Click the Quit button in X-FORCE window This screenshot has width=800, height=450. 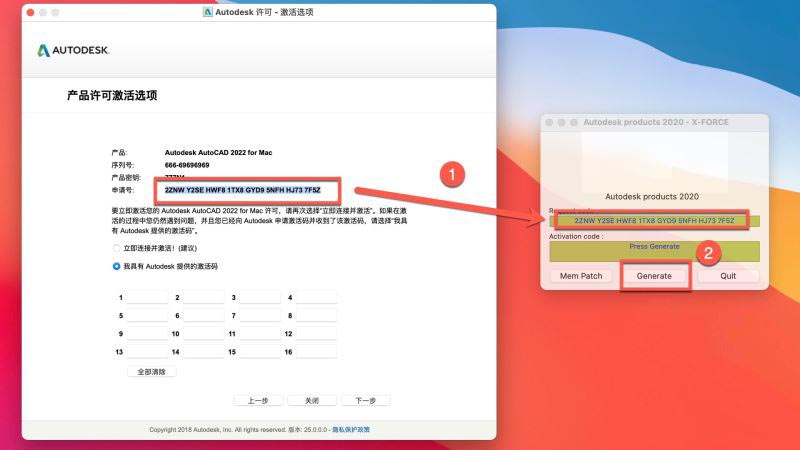[728, 276]
